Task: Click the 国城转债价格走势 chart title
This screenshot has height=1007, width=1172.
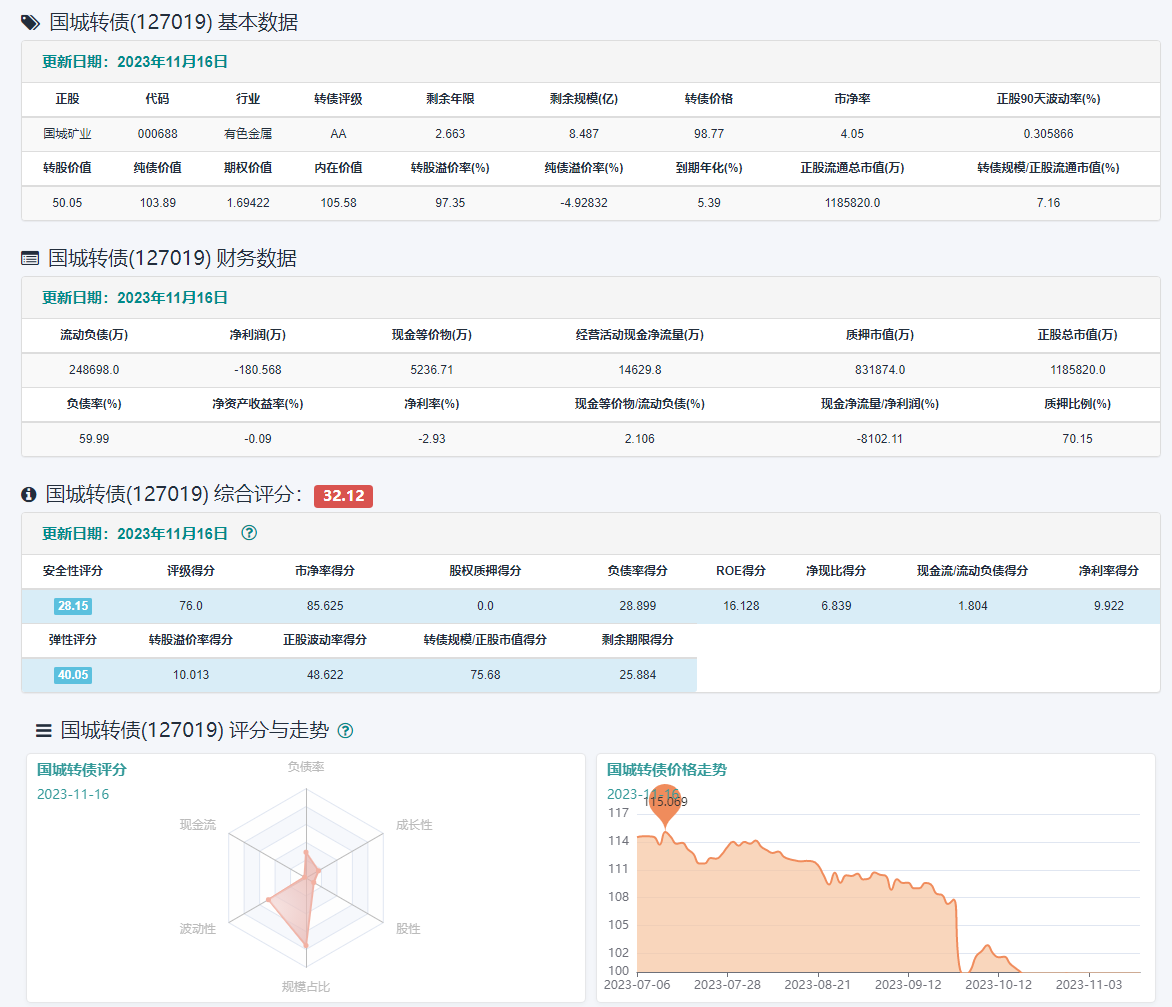Action: coord(667,769)
